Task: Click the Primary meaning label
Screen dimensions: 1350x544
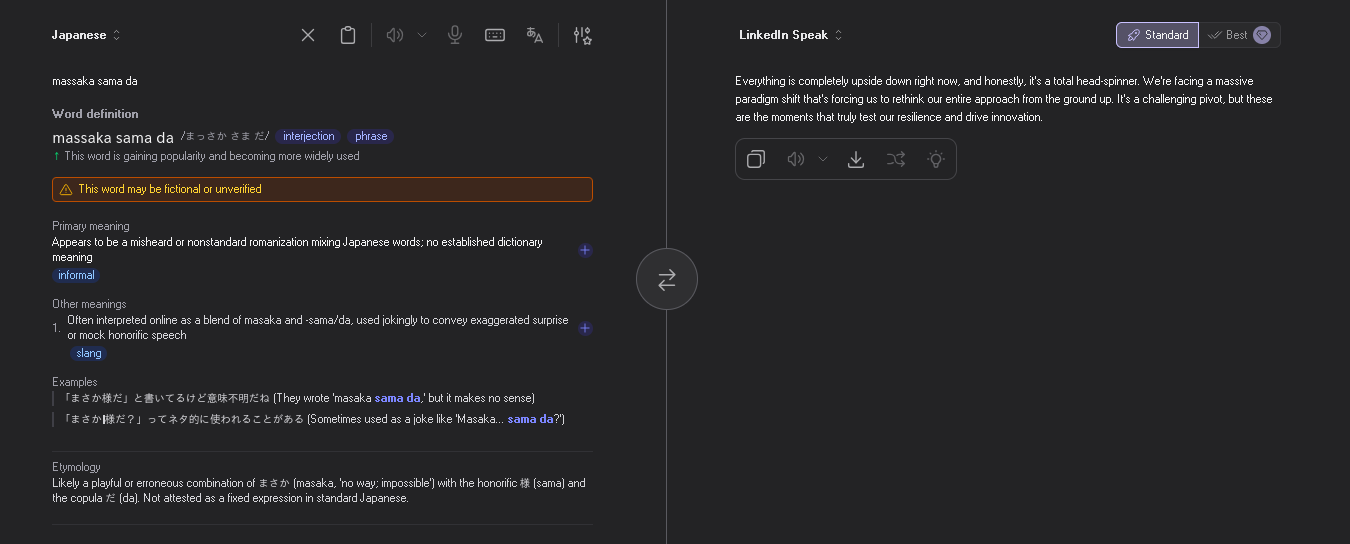Action: 91,226
